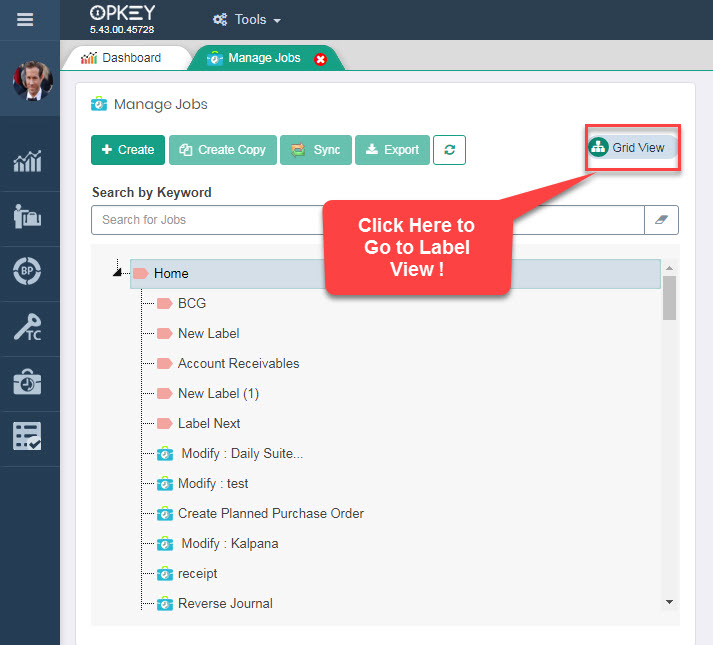
Task: Click the tree scrollbar up arrow
Action: pyautogui.click(x=669, y=268)
